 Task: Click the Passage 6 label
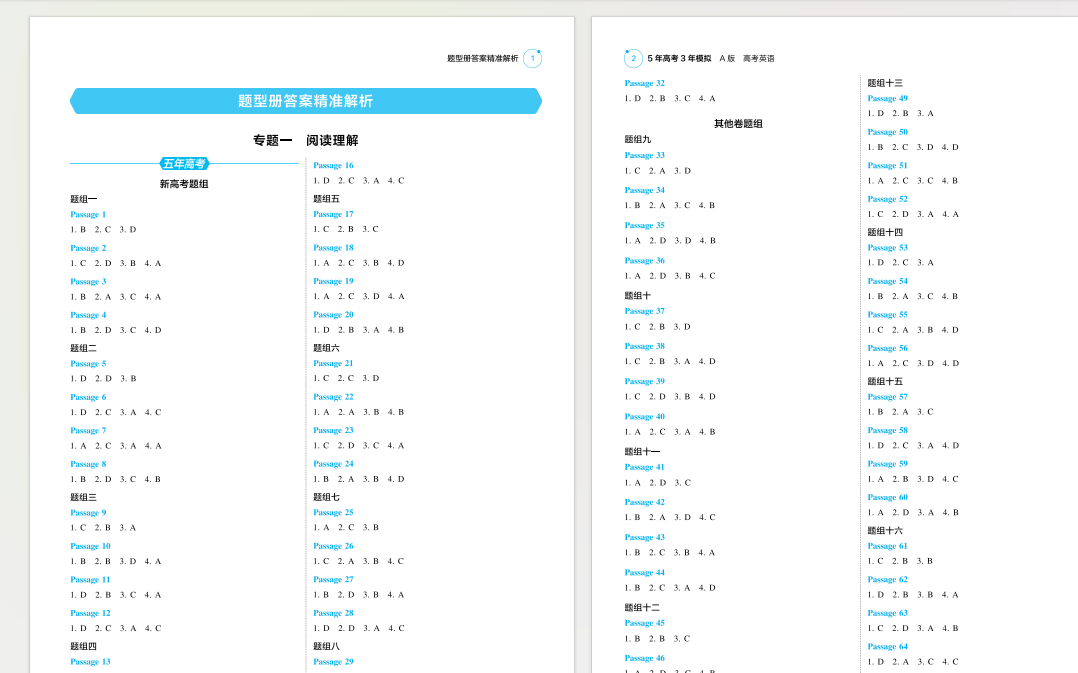pos(88,397)
